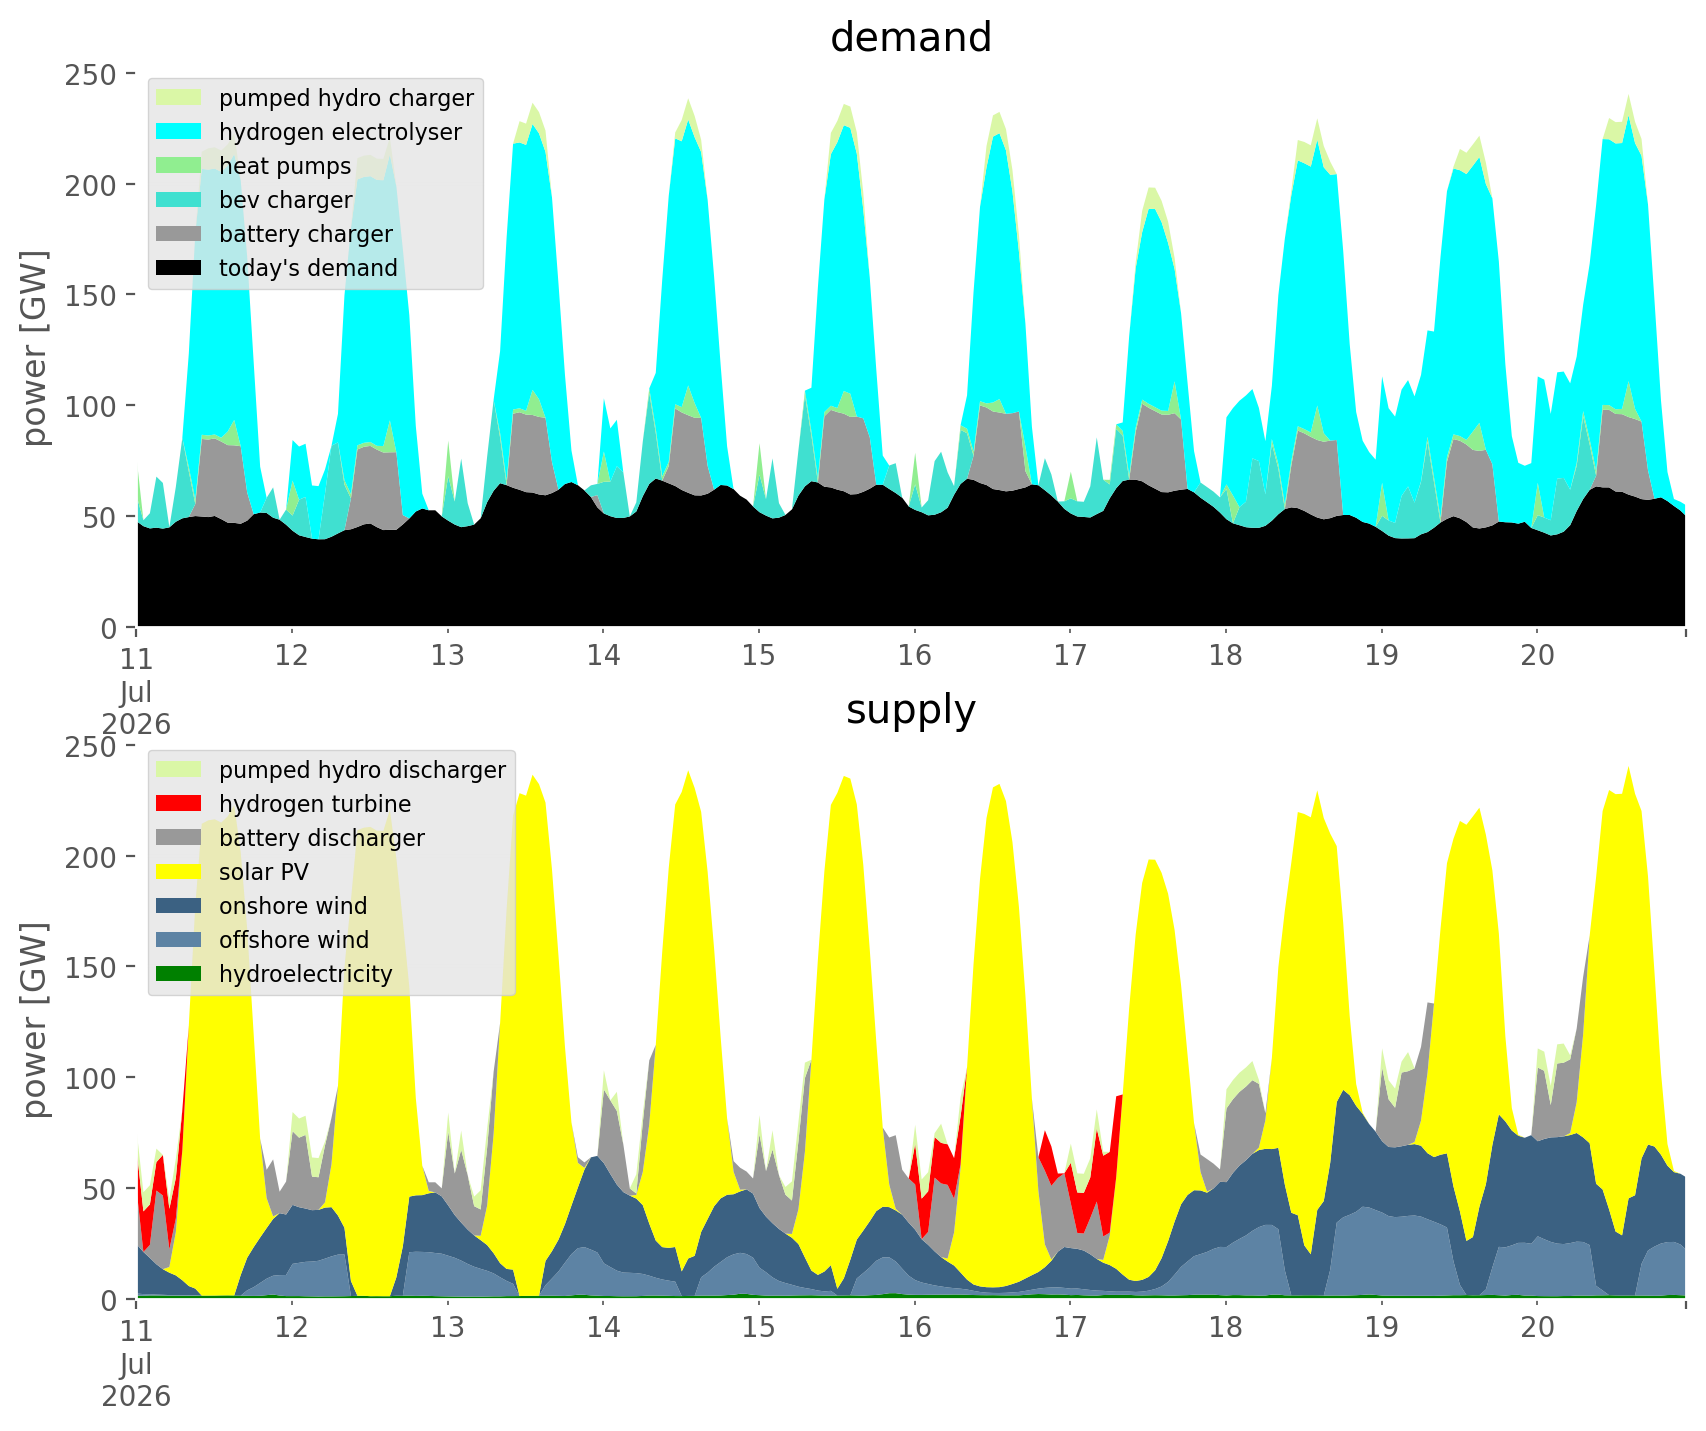Image resolution: width=1706 pixels, height=1431 pixels.
Task: Select the green hydroelectricity legend swatch
Action: point(180,974)
